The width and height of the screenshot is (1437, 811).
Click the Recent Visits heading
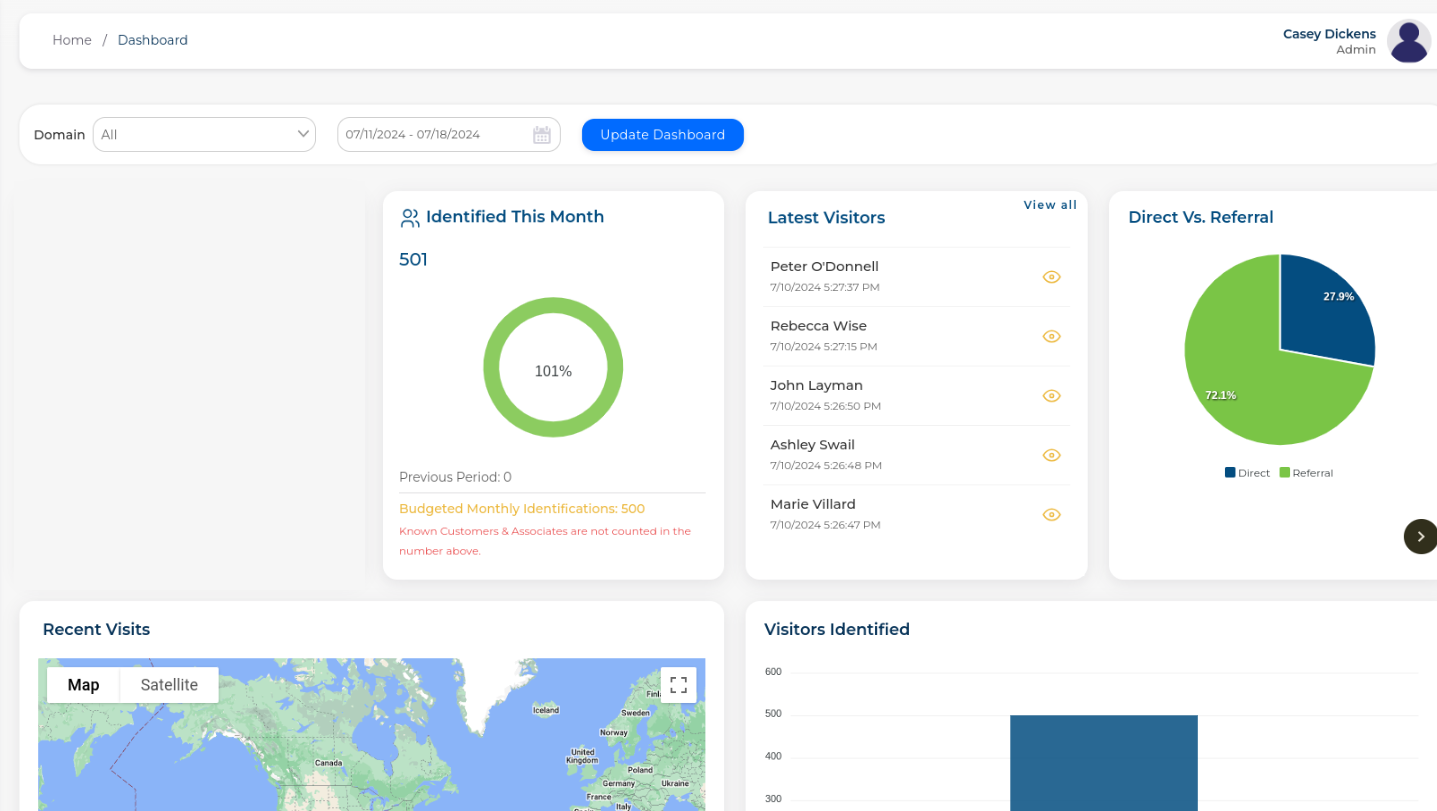(96, 630)
